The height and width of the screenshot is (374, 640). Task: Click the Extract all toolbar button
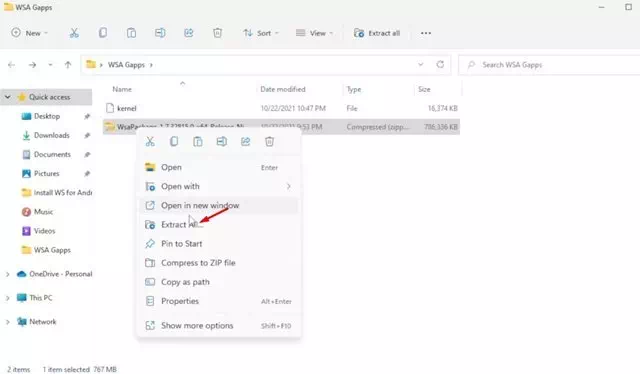click(377, 33)
